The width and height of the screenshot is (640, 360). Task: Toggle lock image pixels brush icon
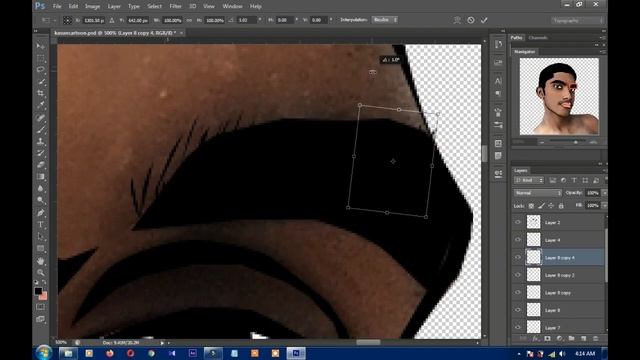point(541,206)
